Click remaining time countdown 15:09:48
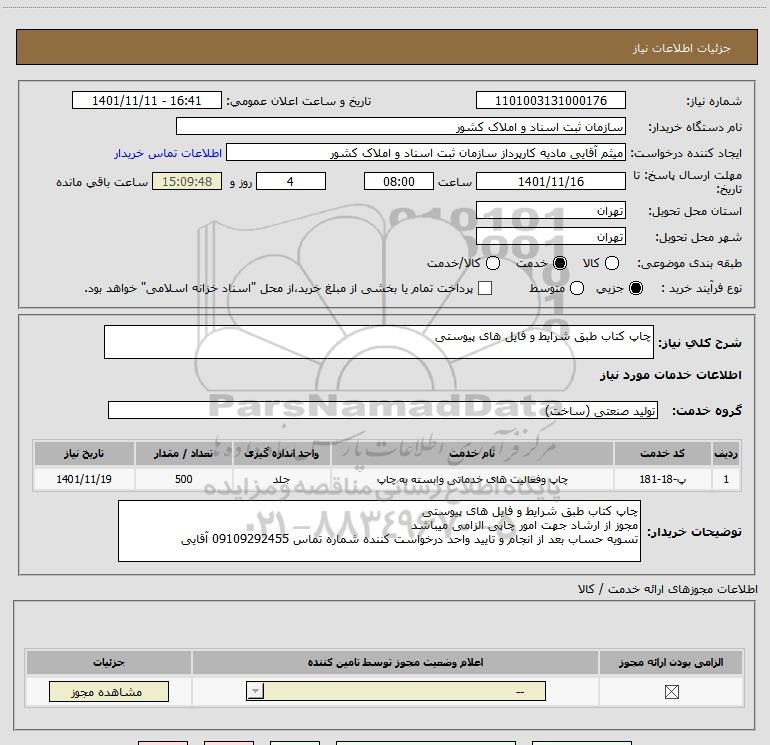The width and height of the screenshot is (770, 745). [187, 181]
